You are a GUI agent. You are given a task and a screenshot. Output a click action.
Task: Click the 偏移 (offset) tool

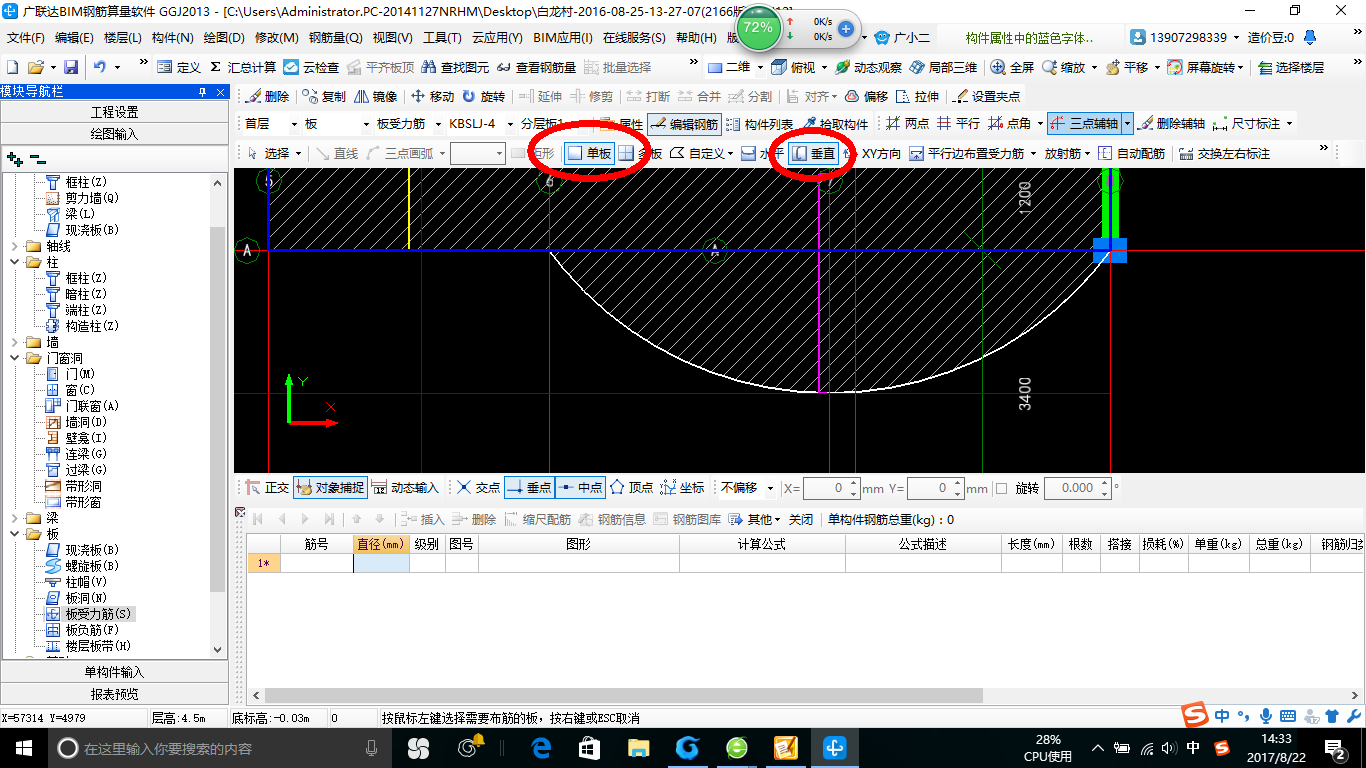click(866, 97)
